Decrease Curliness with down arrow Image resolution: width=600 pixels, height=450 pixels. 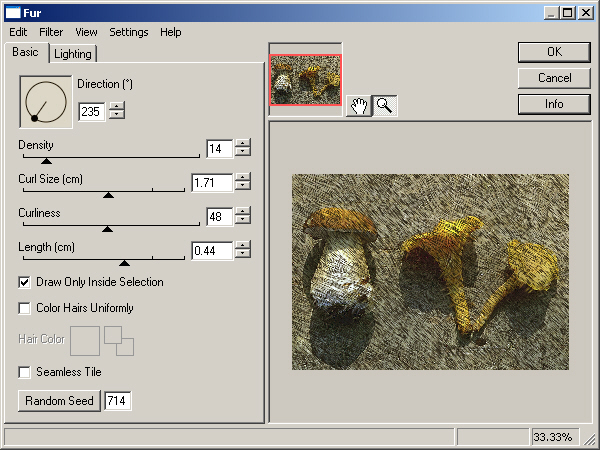[x=243, y=219]
